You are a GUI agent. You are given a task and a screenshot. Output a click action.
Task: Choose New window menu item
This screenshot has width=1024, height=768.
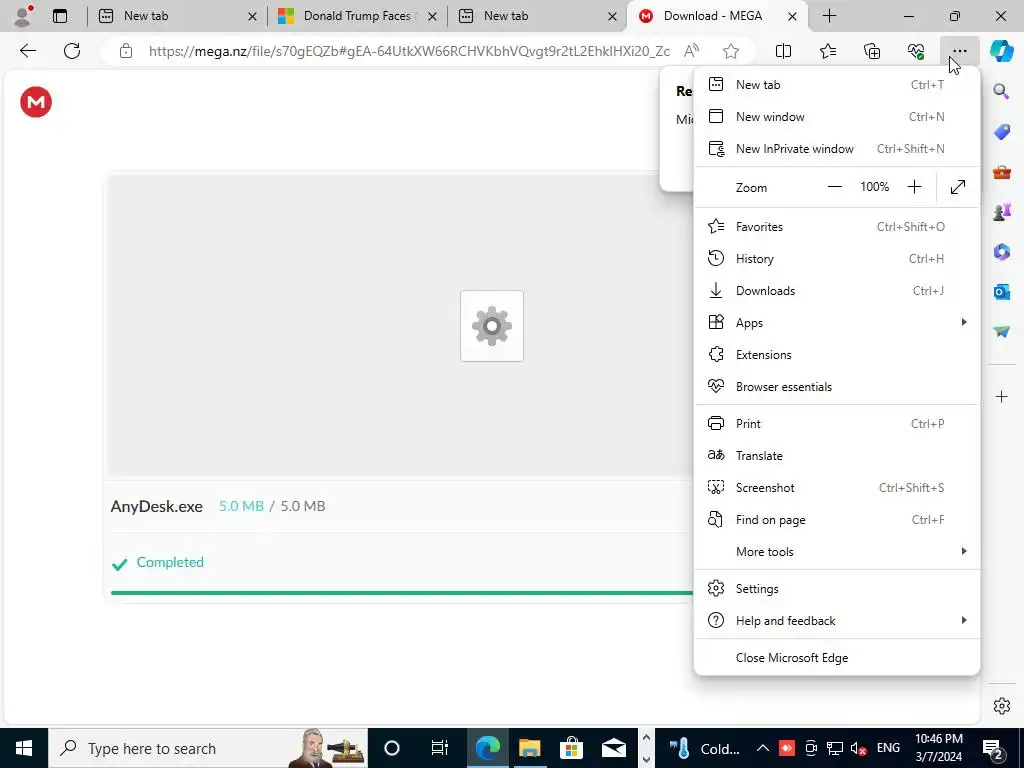coord(837,116)
